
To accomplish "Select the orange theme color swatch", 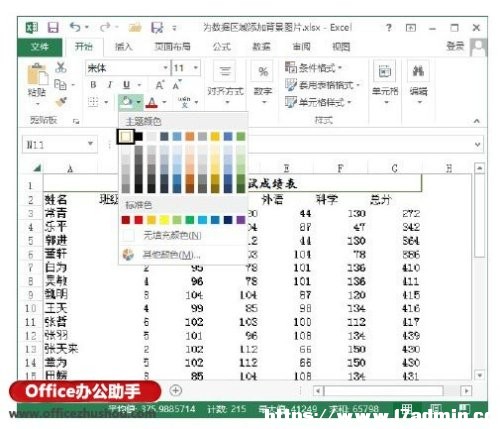I will tap(190, 136).
